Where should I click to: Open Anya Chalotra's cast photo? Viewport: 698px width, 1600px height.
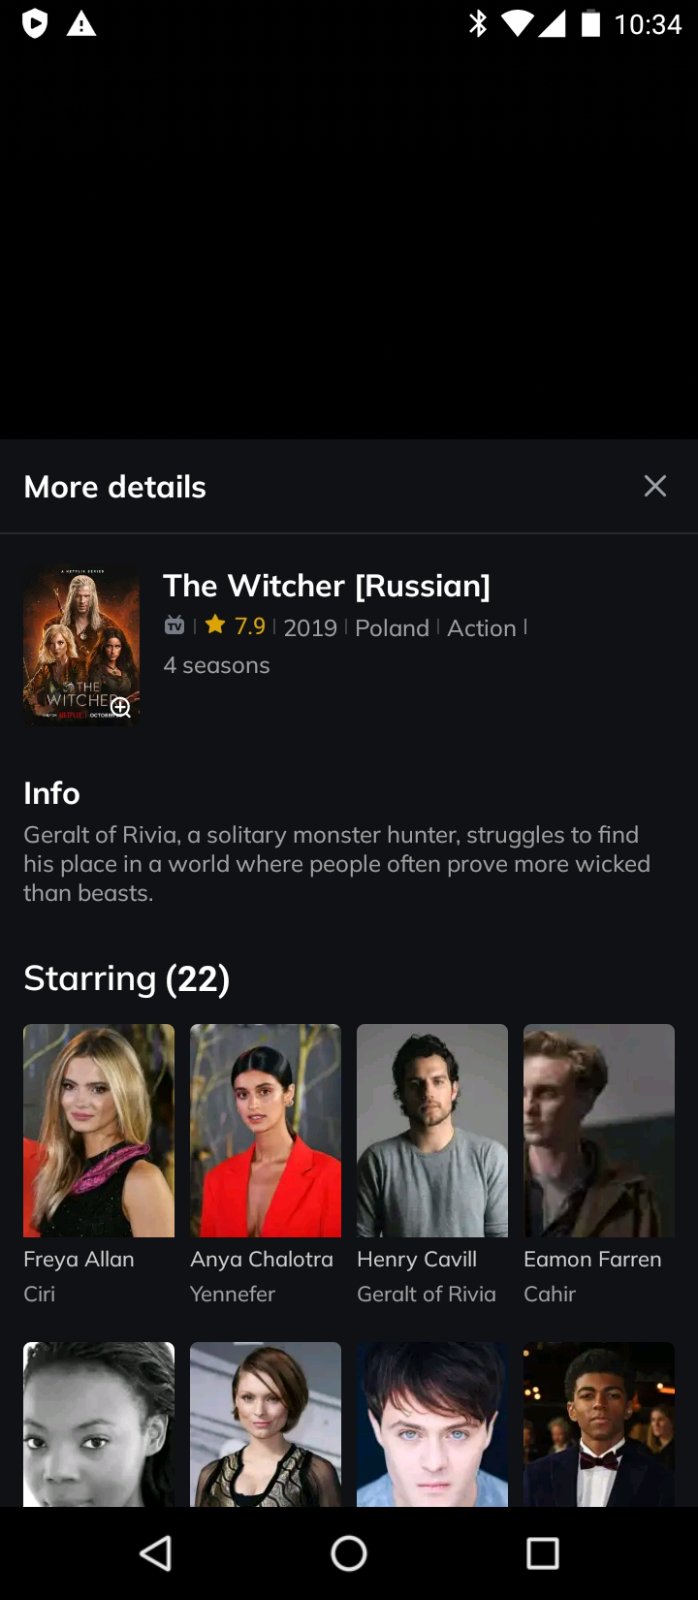pos(265,1130)
